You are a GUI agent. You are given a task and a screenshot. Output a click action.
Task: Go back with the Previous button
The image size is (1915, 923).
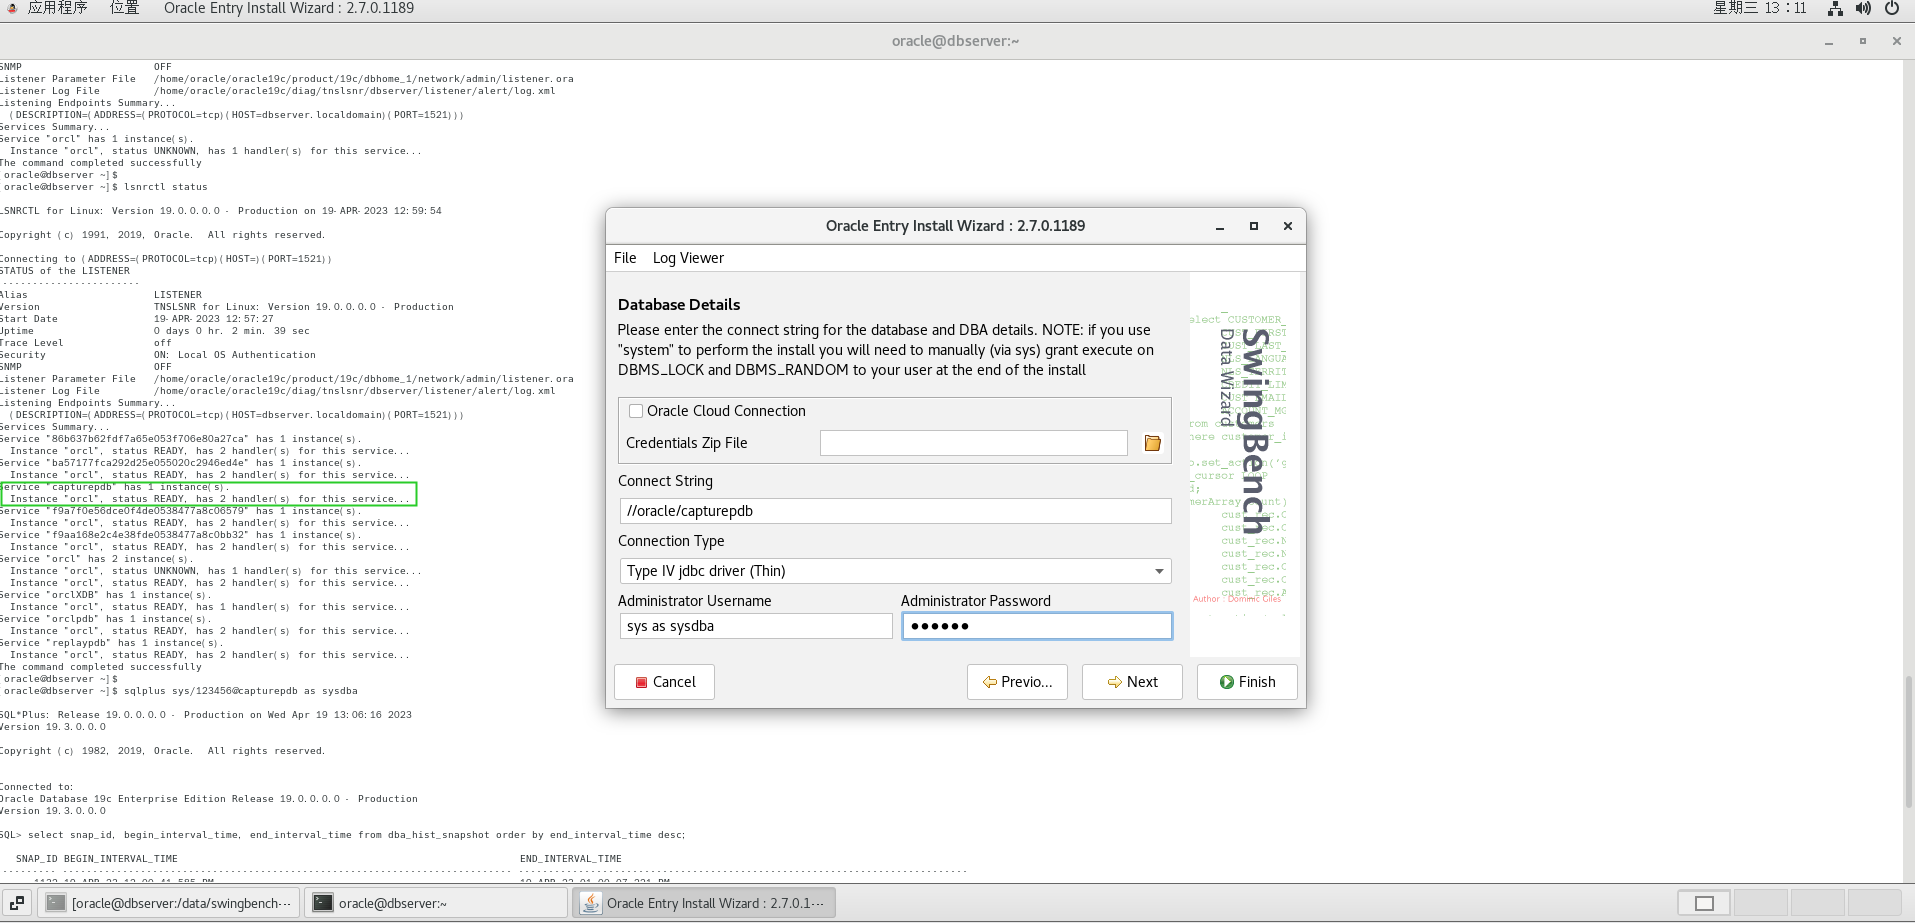1017,682
